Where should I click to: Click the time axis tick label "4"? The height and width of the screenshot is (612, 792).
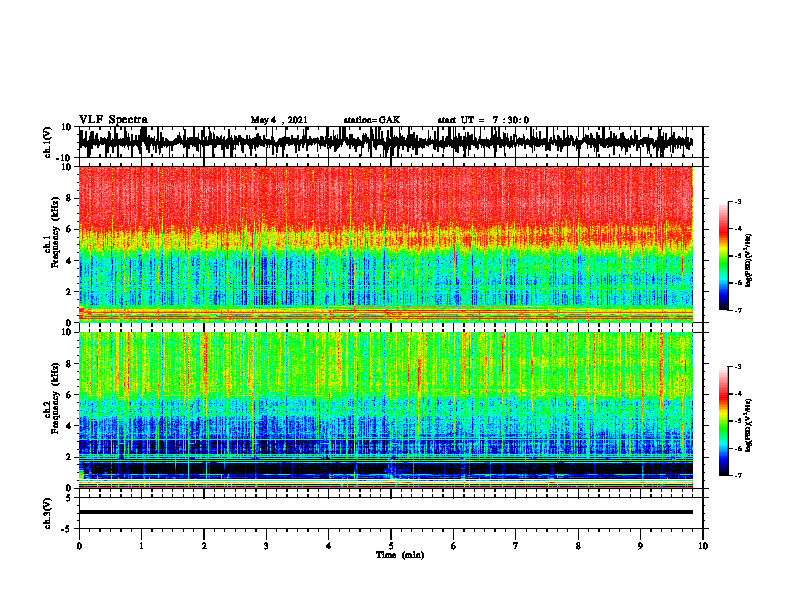coord(329,546)
